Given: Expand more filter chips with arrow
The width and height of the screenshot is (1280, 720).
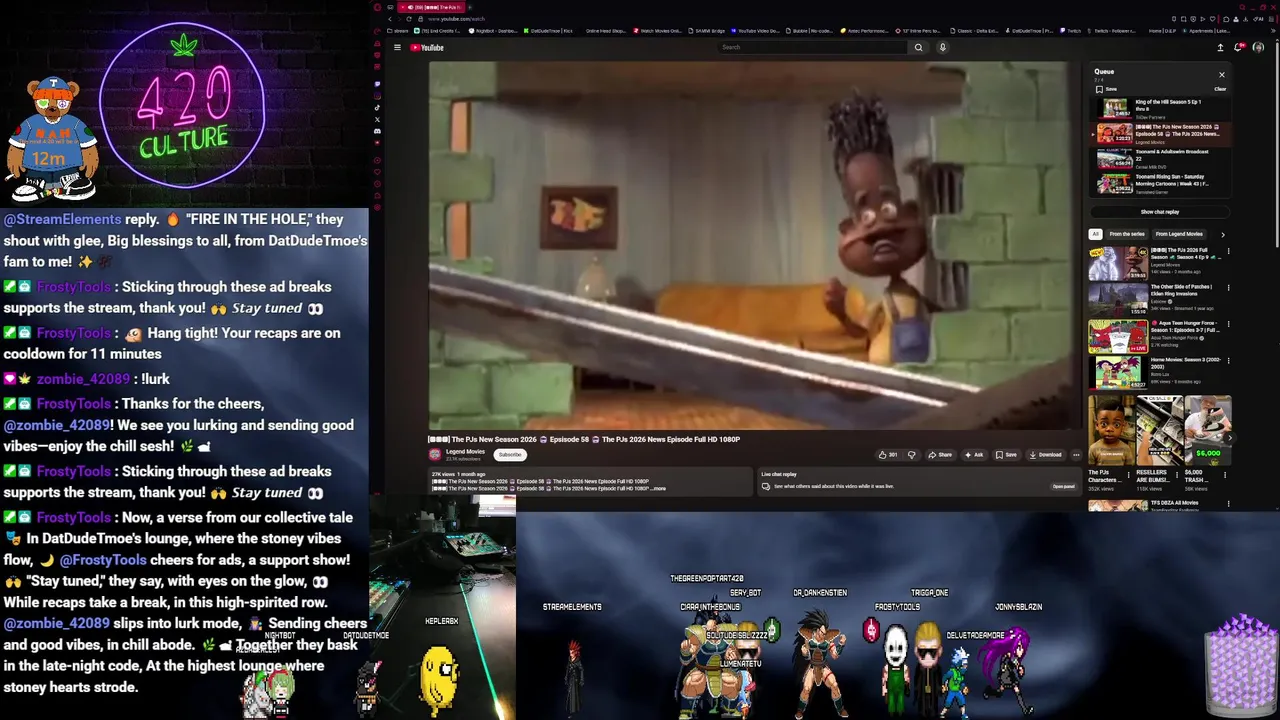Looking at the screenshot, I should pos(1222,234).
